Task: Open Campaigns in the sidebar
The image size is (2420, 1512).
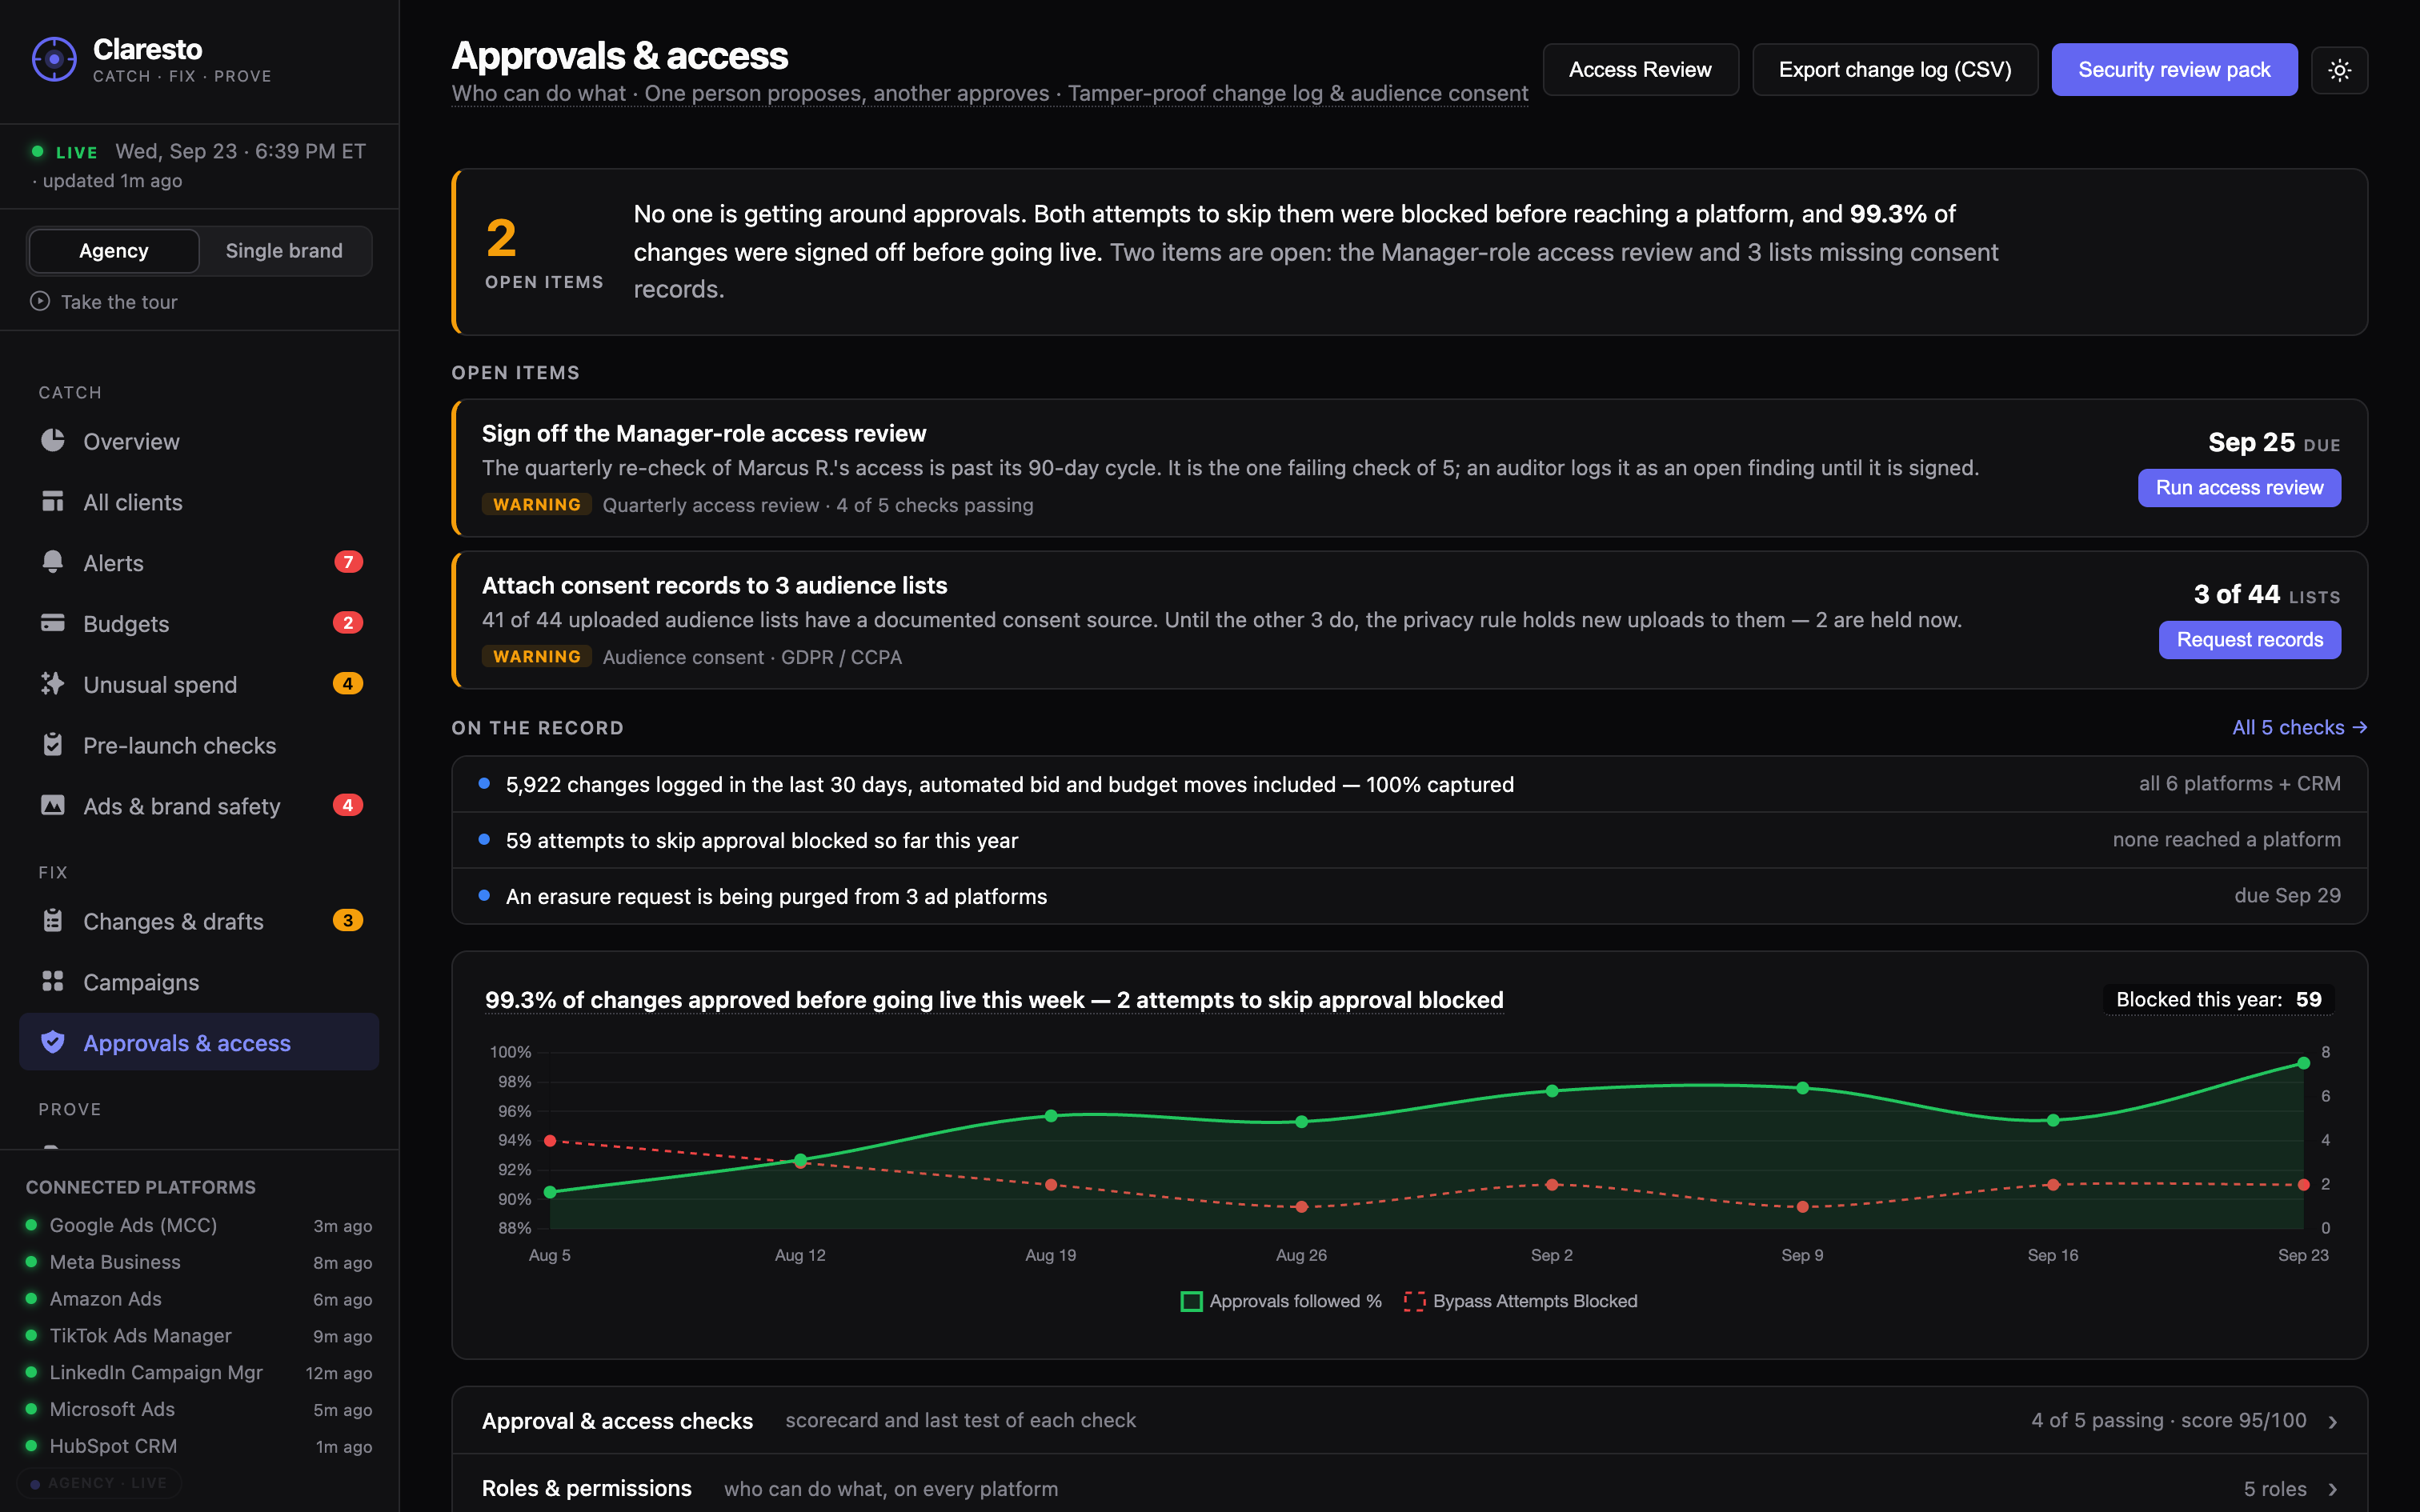Action: 199,982
